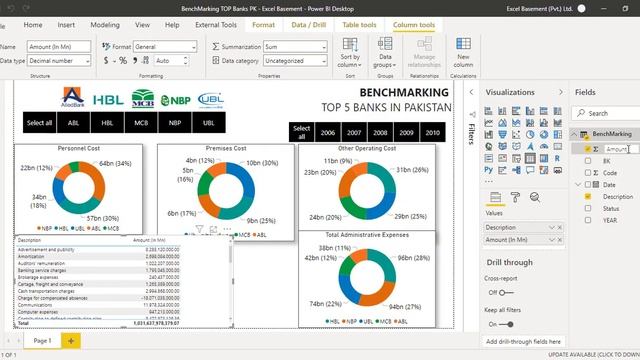Choose the gauge visual icon
The image size is (640, 360).
(544, 146)
